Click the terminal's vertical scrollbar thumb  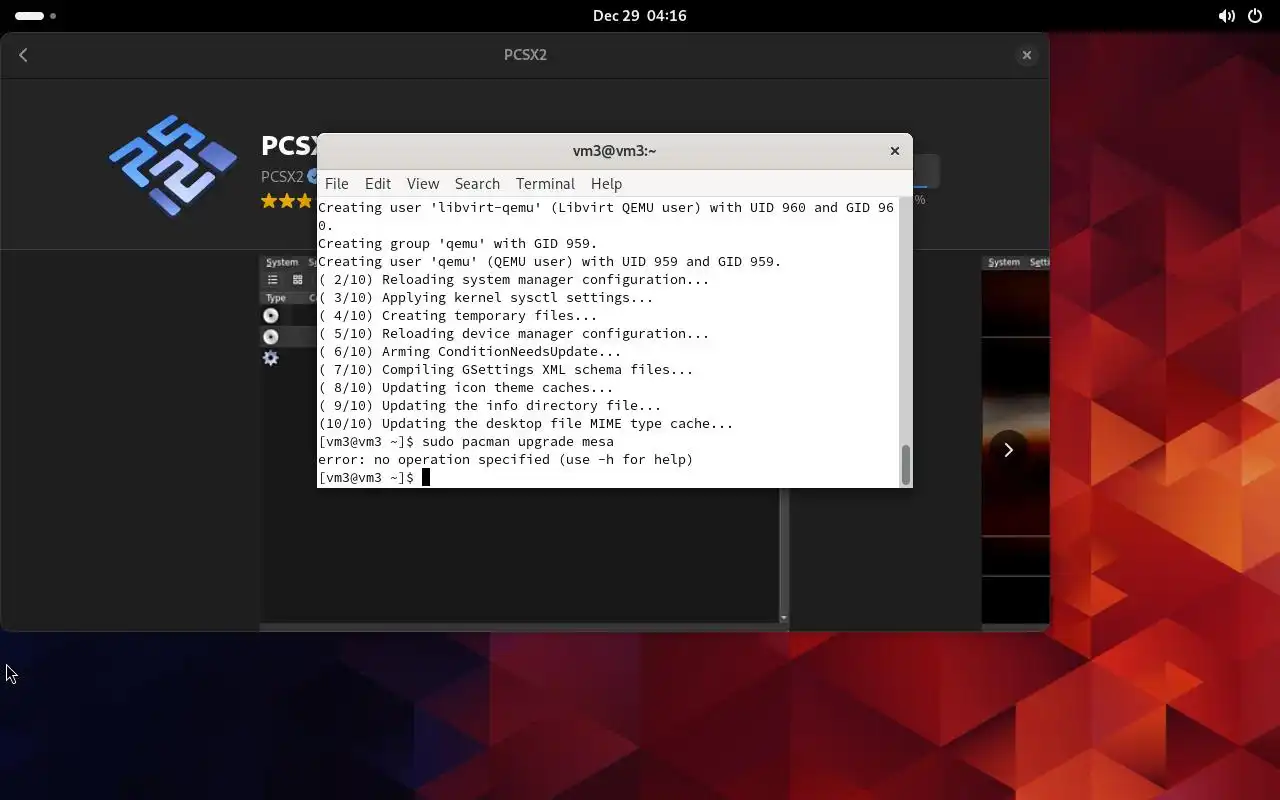pyautogui.click(x=906, y=465)
